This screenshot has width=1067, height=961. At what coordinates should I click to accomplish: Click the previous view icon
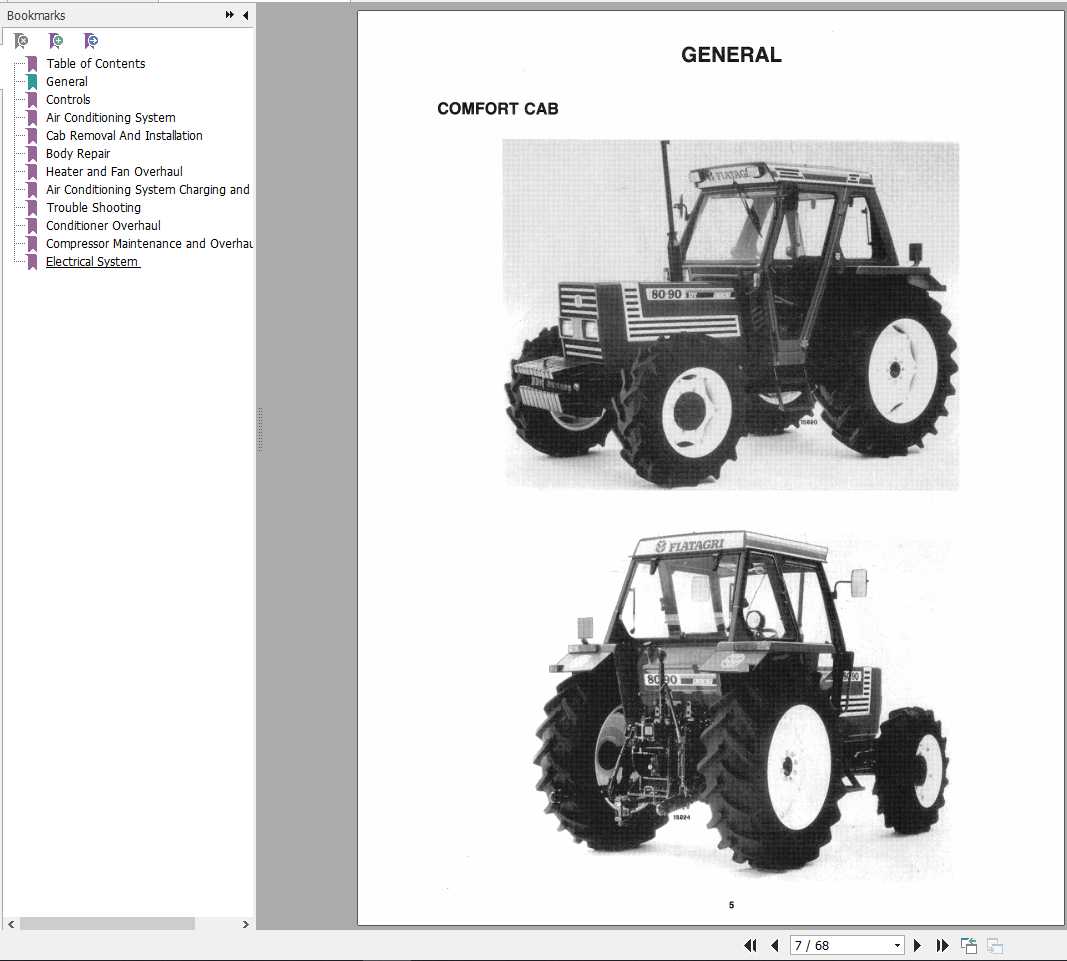pos(969,945)
